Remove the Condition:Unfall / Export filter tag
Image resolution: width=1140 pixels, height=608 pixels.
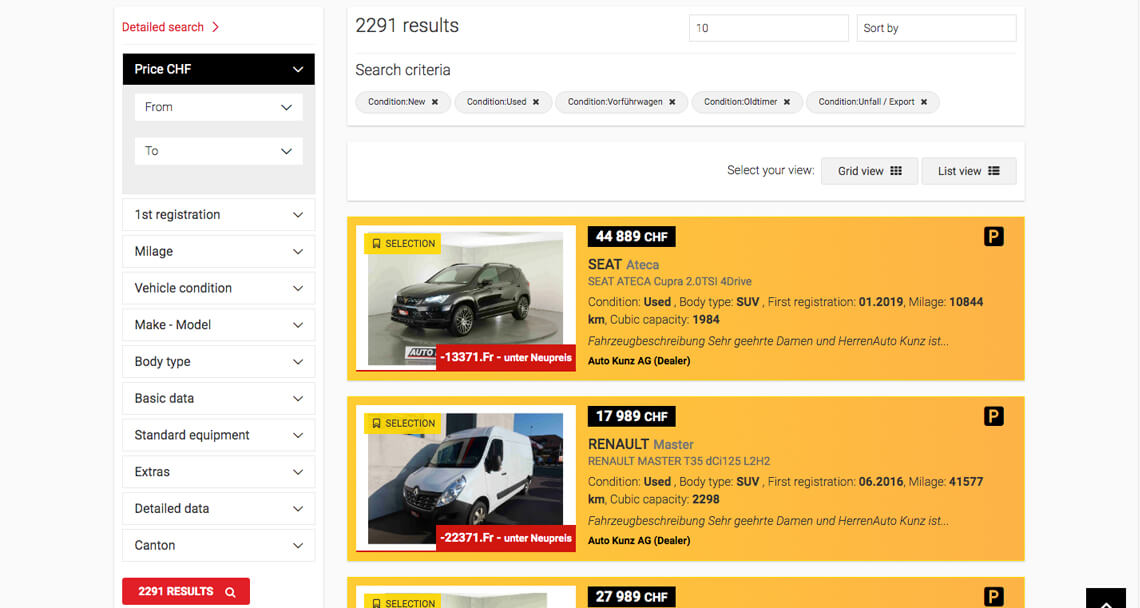(924, 102)
